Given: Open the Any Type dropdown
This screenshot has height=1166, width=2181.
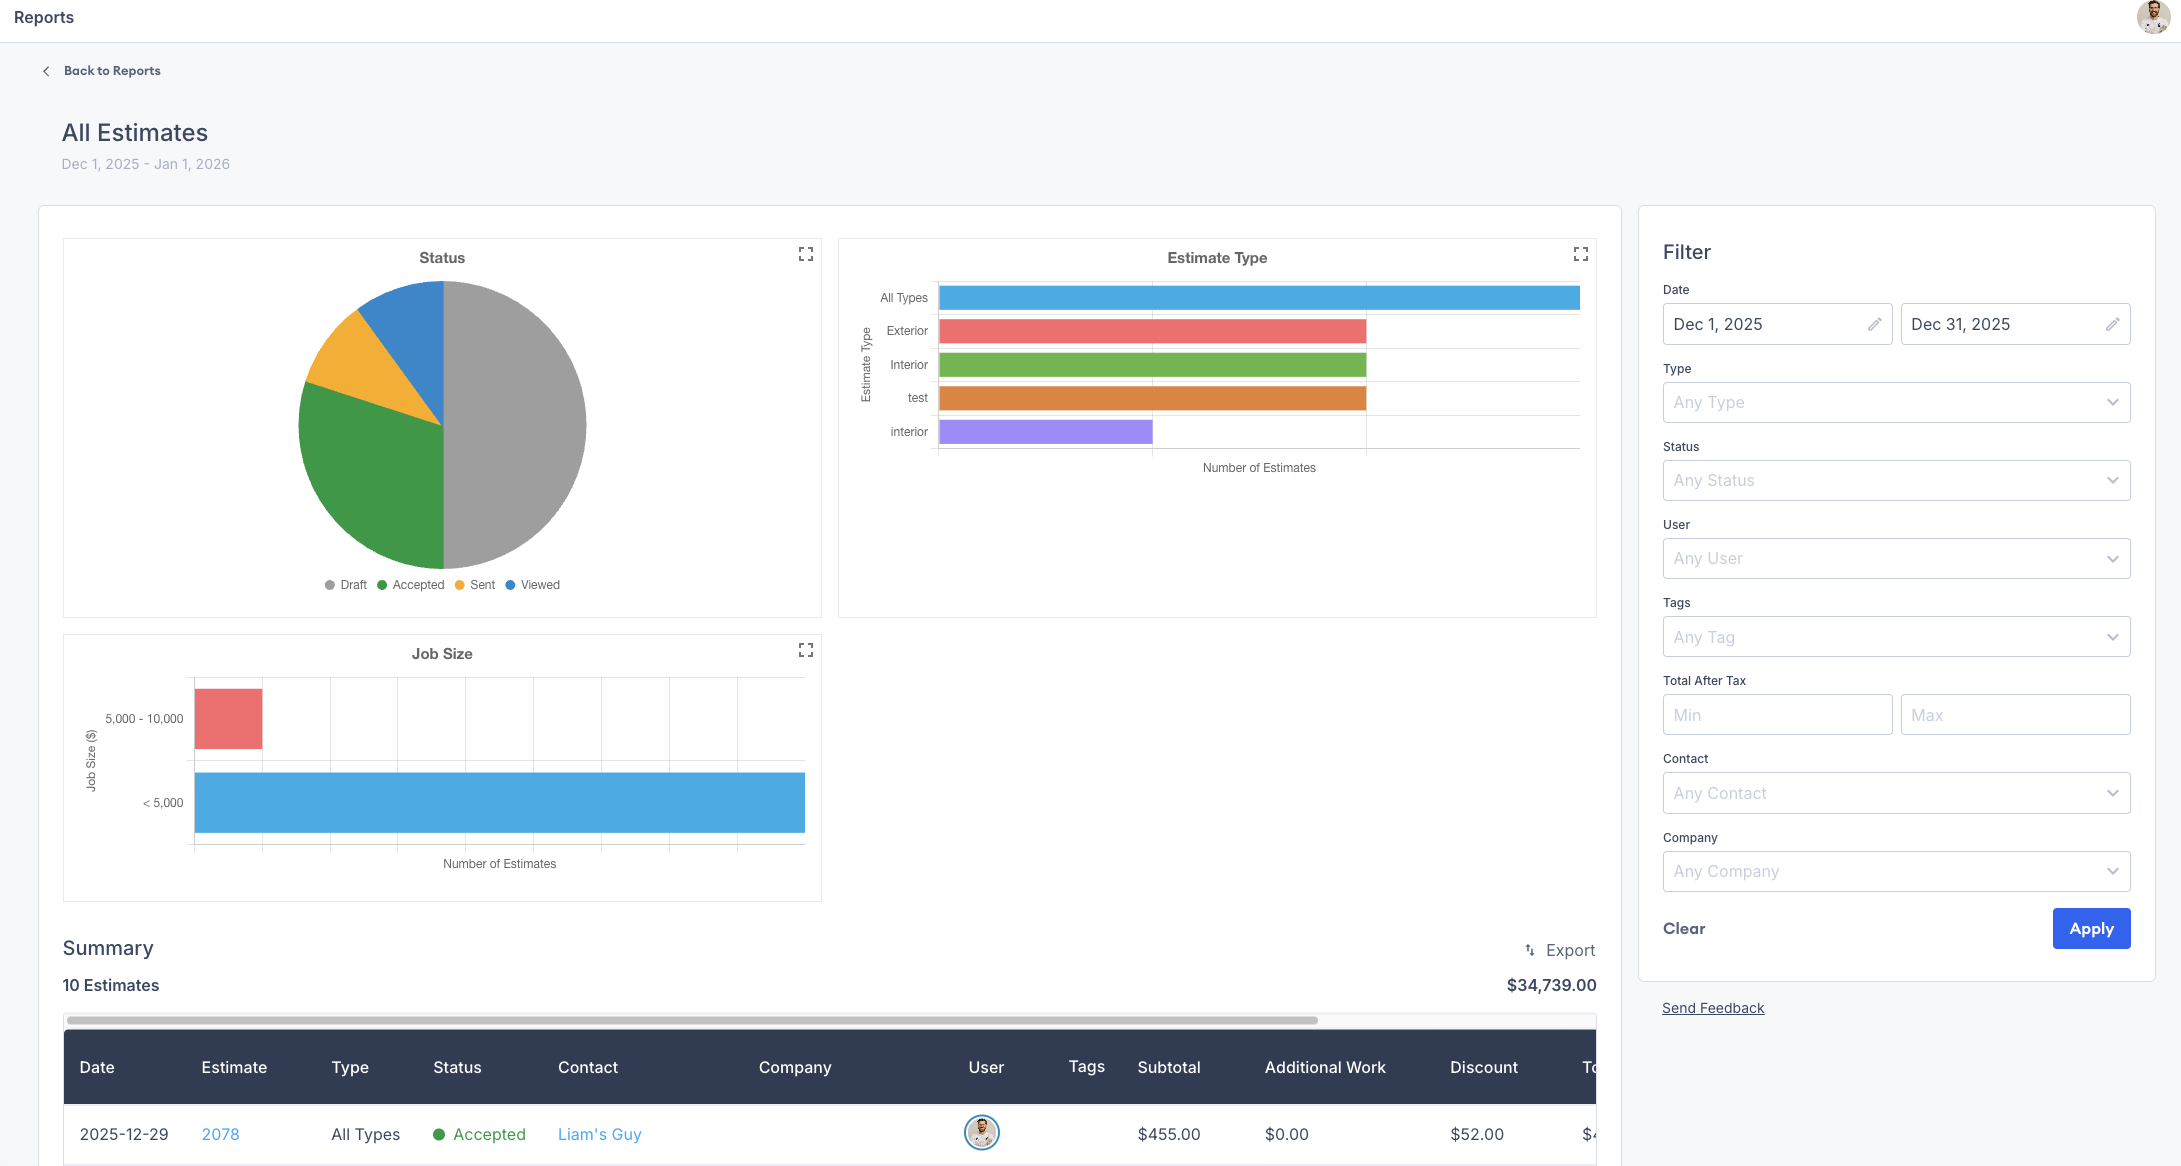Looking at the screenshot, I should (1896, 402).
